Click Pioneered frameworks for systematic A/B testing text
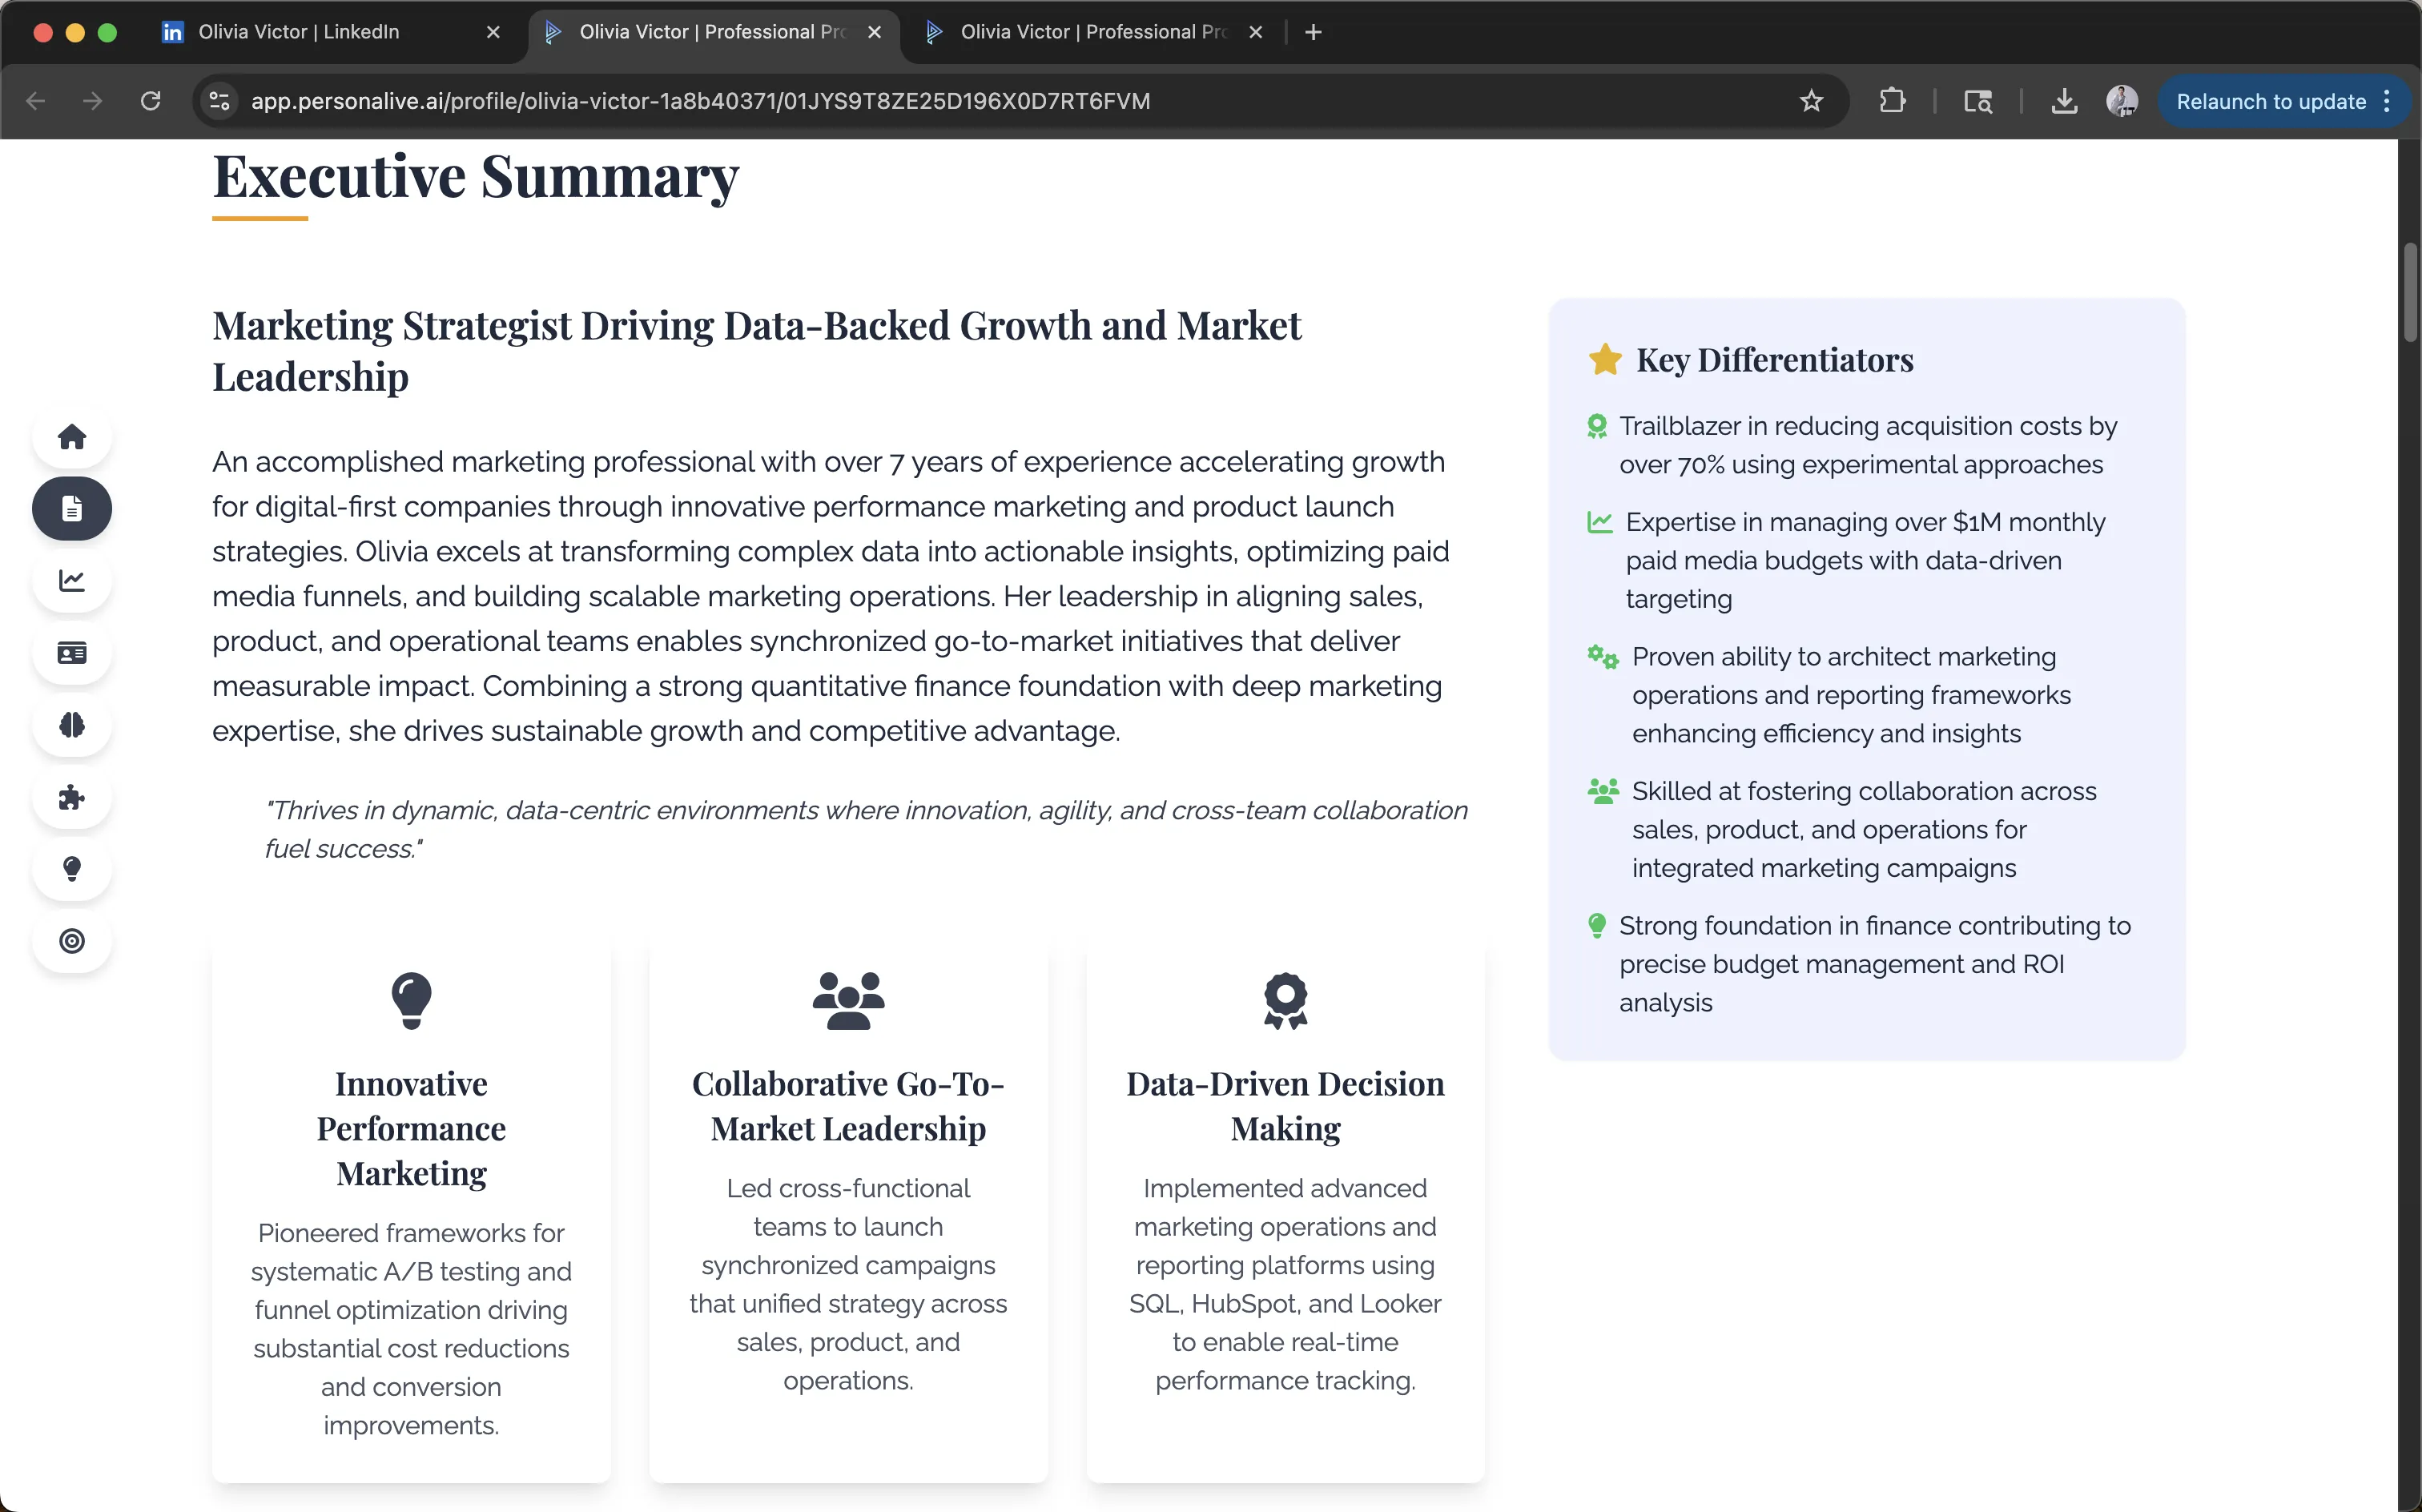The height and width of the screenshot is (1512, 2422). pos(411,1329)
